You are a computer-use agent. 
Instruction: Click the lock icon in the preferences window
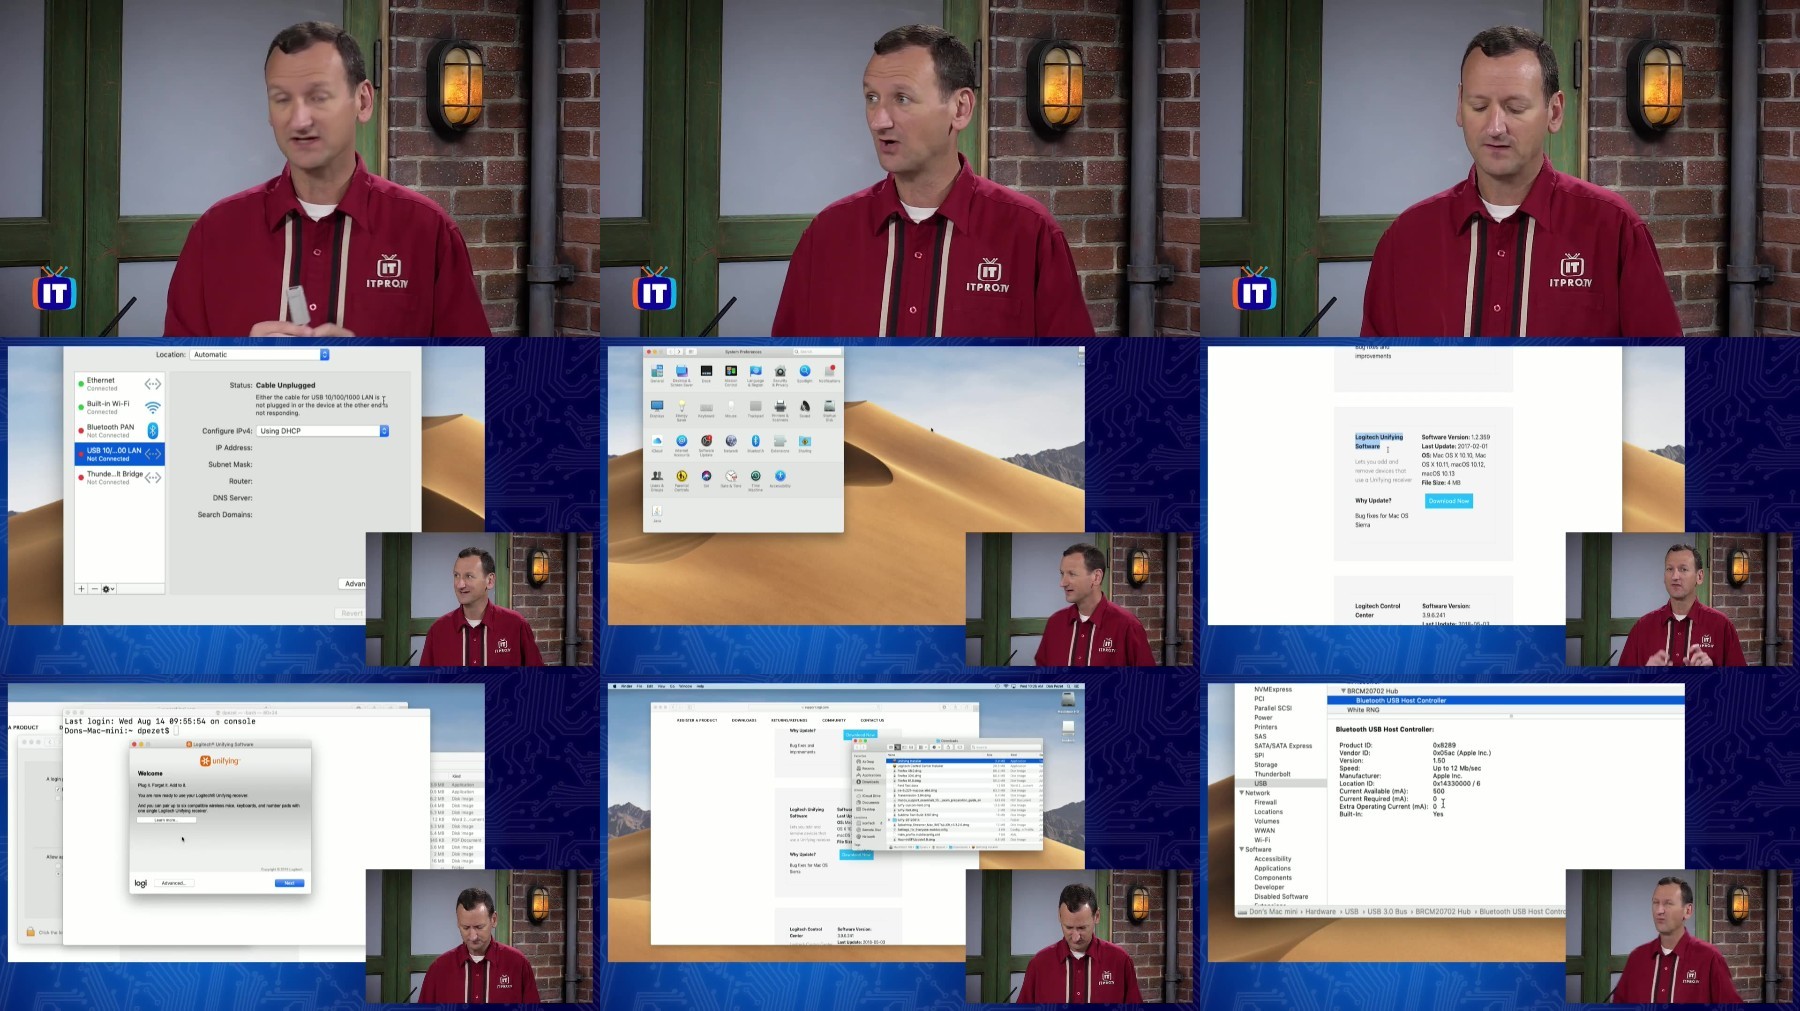pos(30,931)
